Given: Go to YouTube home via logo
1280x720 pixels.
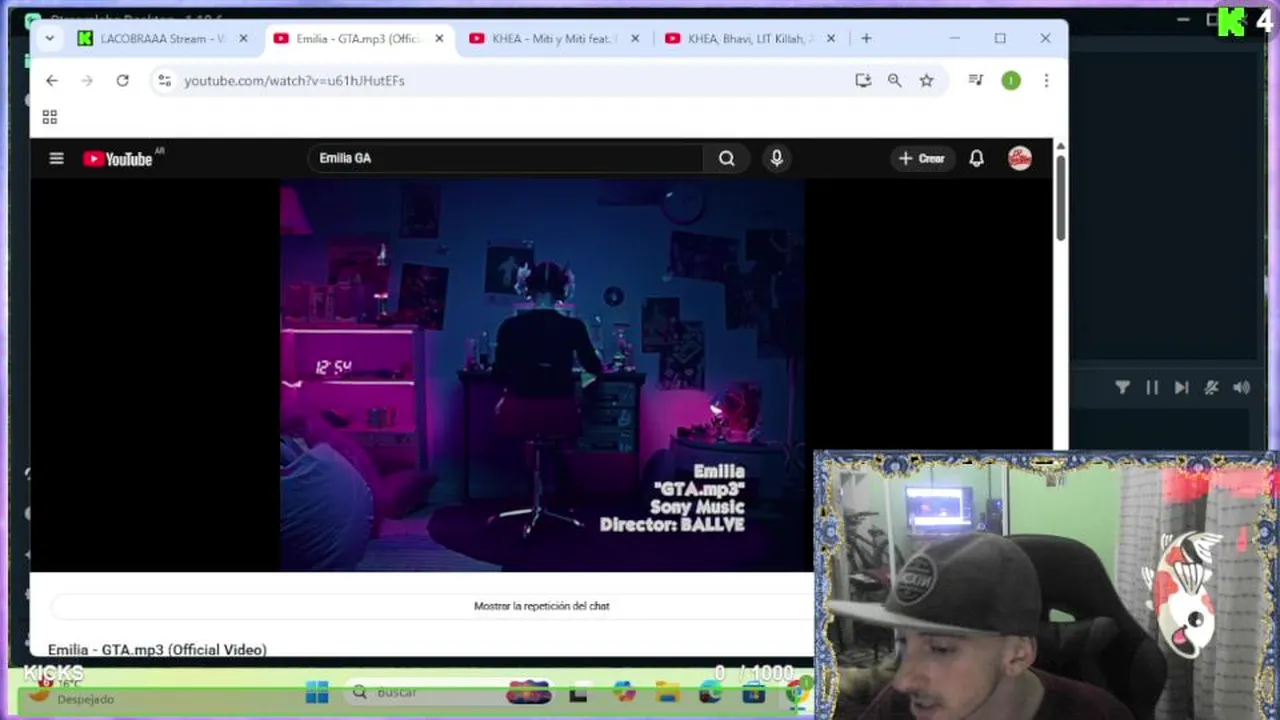Looking at the screenshot, I should [118, 158].
